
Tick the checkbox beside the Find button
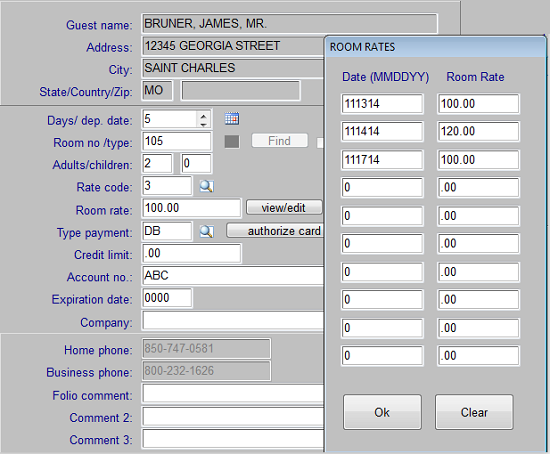(320, 142)
